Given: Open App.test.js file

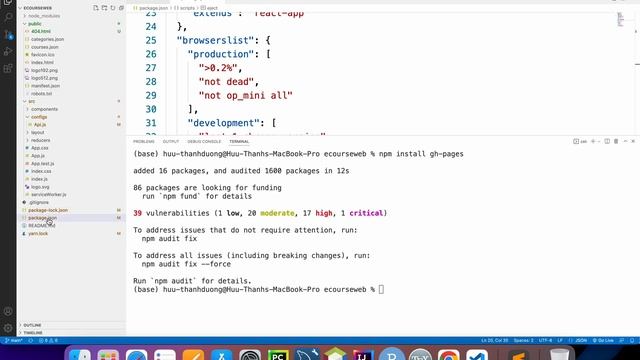Looking at the screenshot, I should [42, 163].
